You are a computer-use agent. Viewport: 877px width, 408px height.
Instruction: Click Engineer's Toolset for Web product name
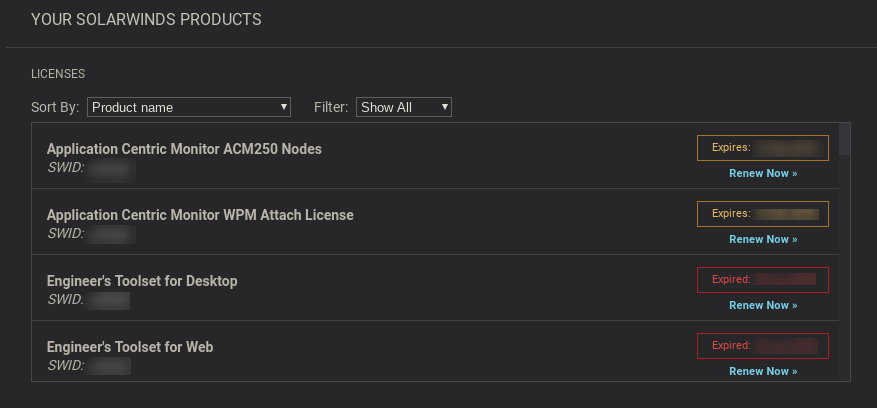130,347
